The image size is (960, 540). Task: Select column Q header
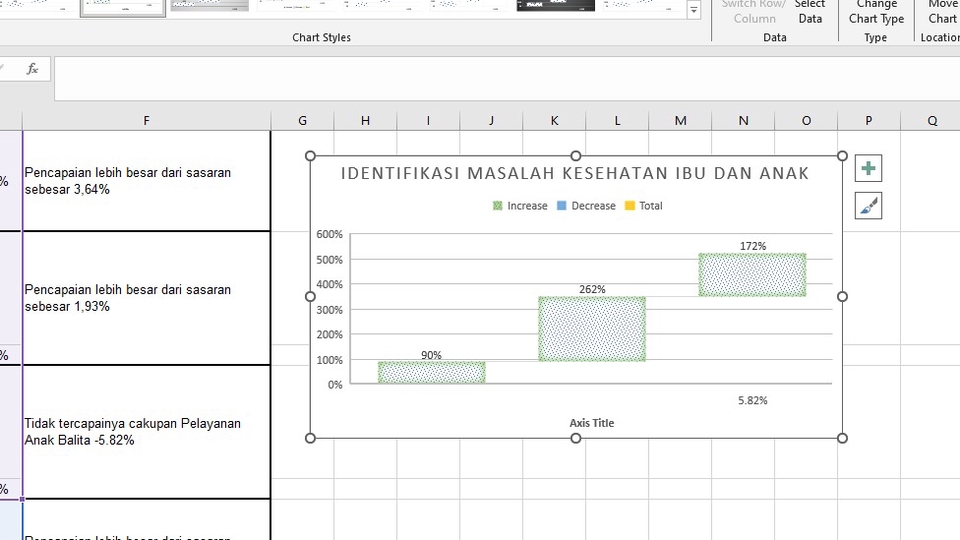coord(932,121)
